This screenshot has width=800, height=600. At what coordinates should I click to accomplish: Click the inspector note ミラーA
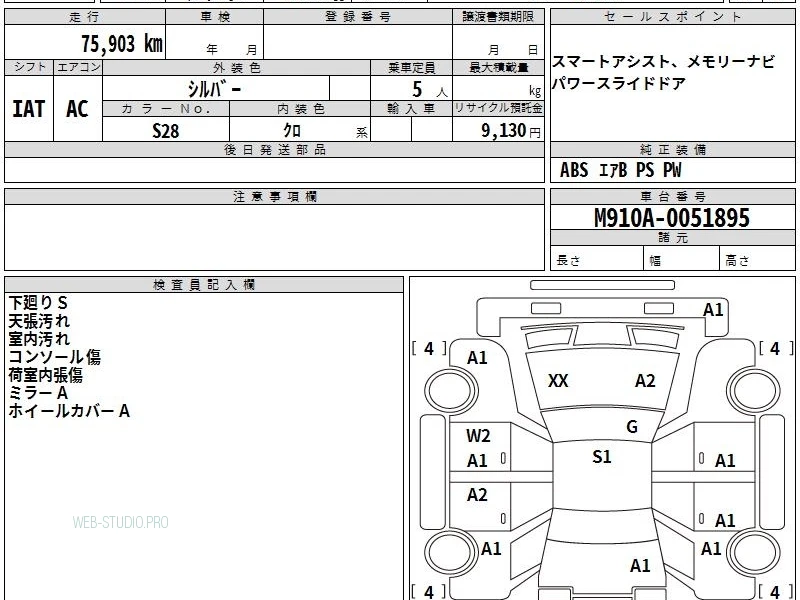point(38,393)
